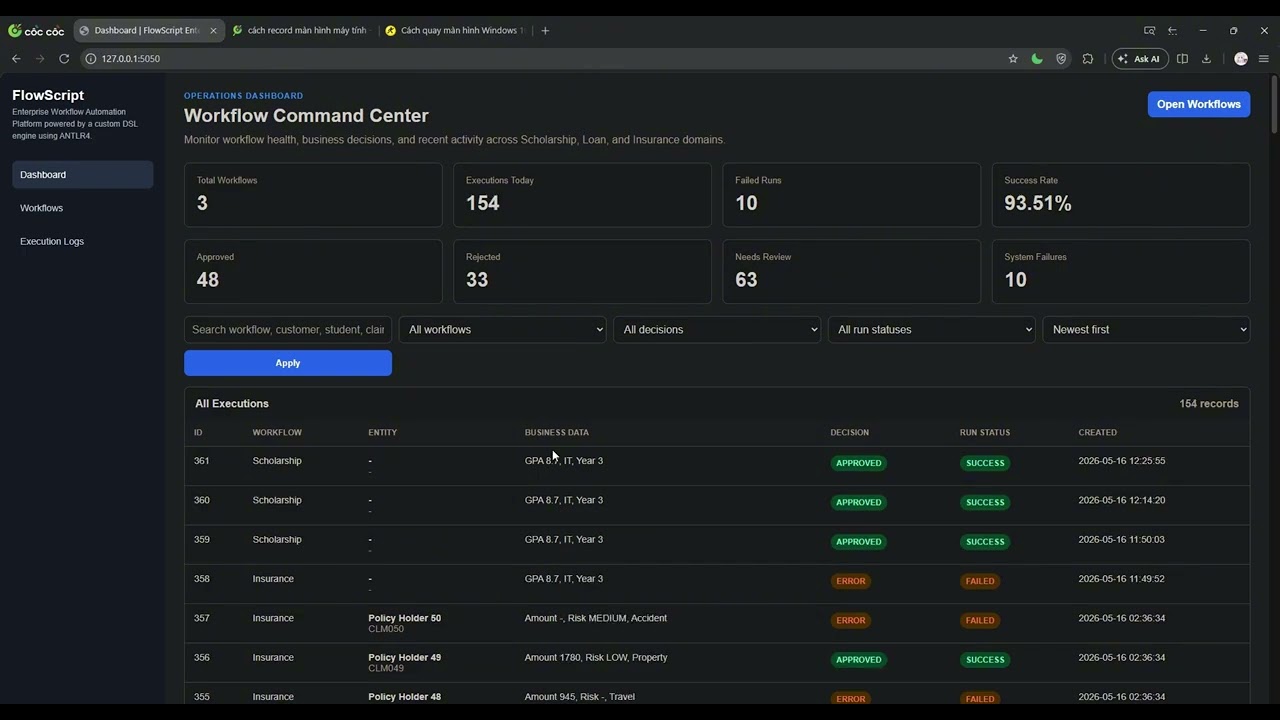Switch to the 'Cách quay màn hình Windows' tab
1280x720 pixels.
453,30
